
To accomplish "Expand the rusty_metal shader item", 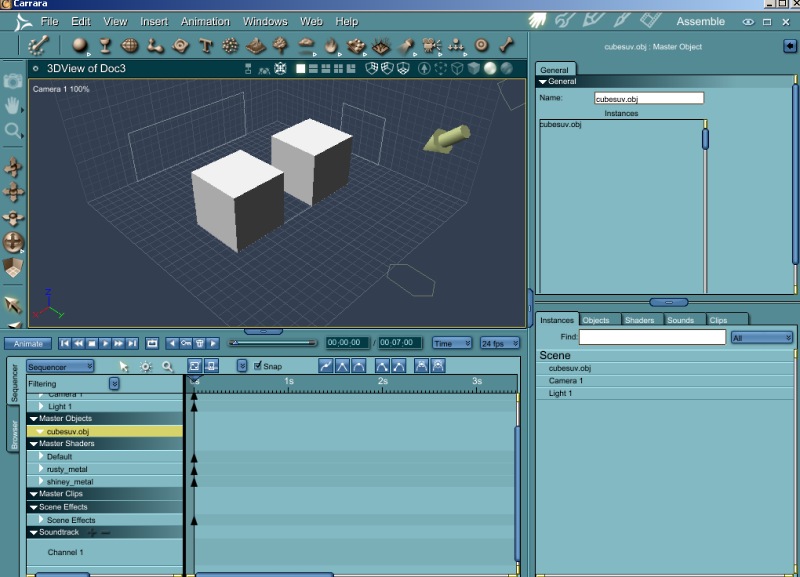I will 41,469.
